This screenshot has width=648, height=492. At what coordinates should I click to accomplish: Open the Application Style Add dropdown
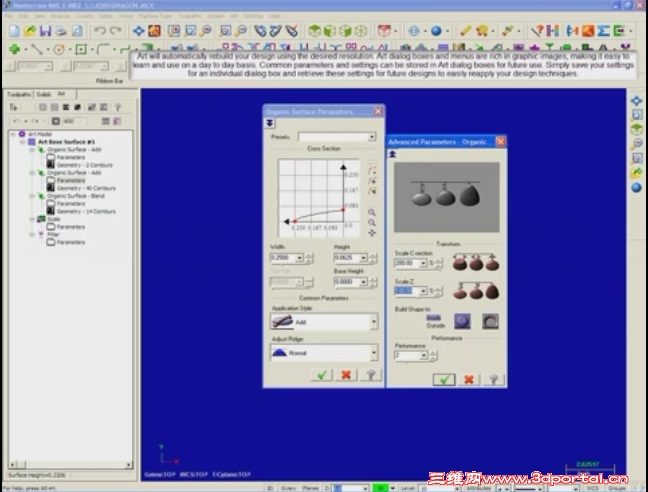tap(374, 322)
